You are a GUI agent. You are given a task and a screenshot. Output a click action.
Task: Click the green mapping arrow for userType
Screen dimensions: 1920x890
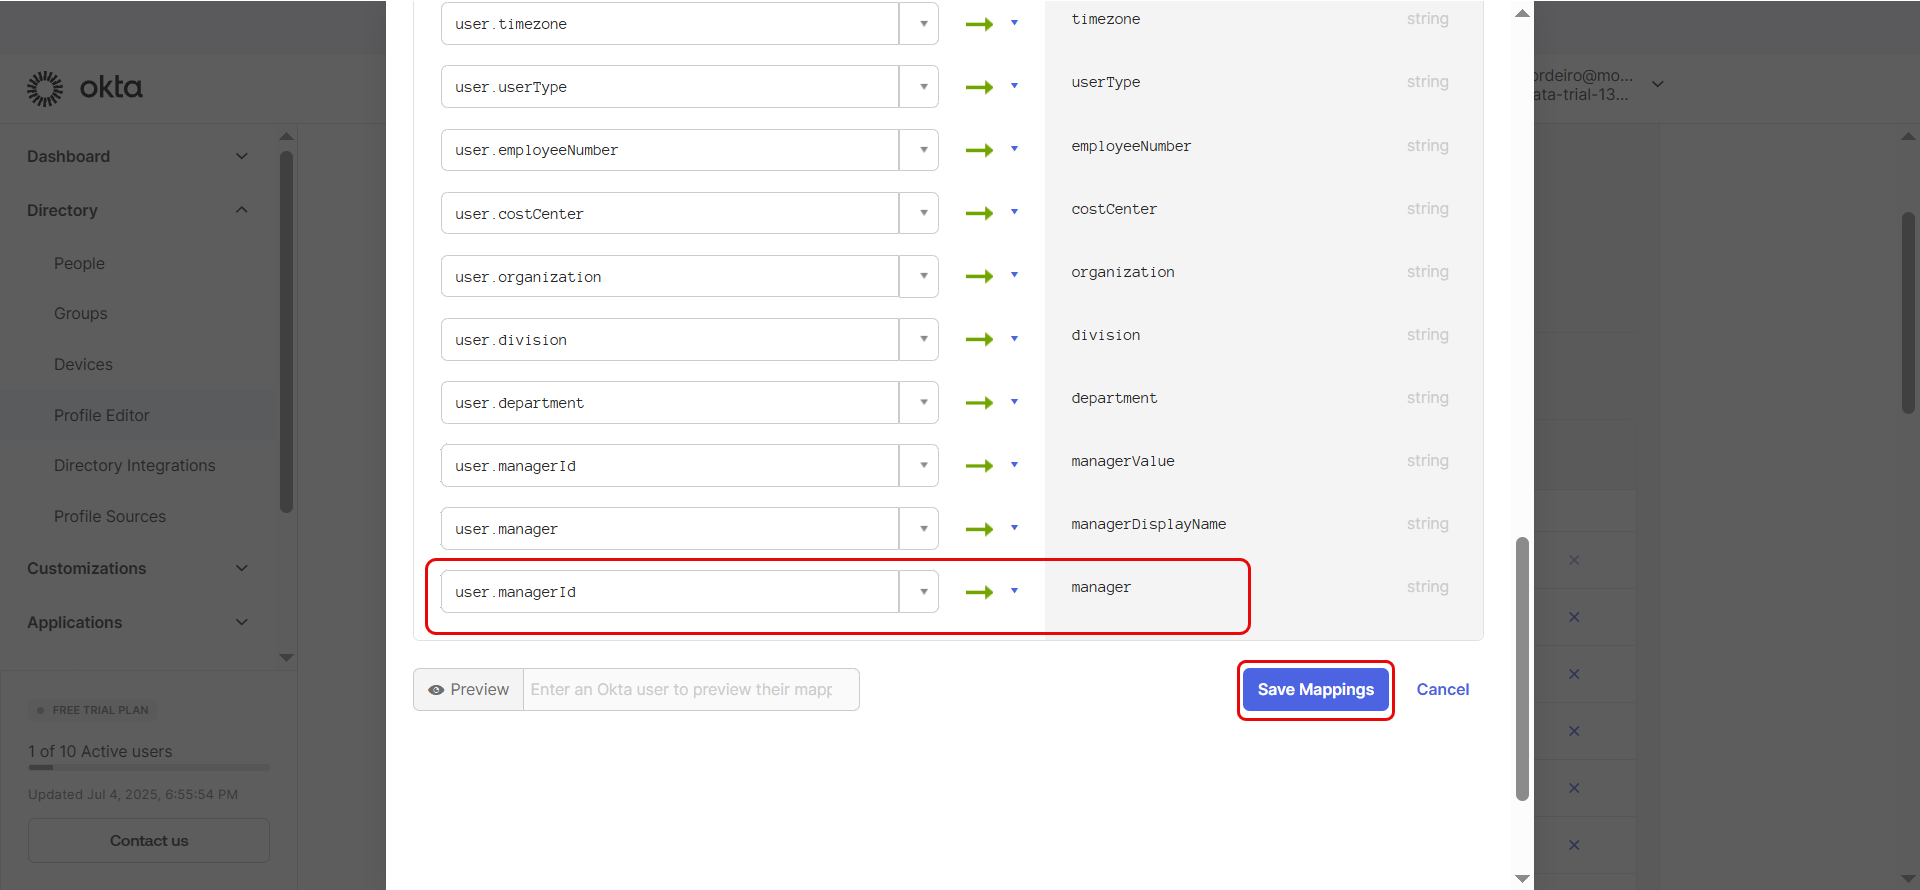tap(979, 87)
